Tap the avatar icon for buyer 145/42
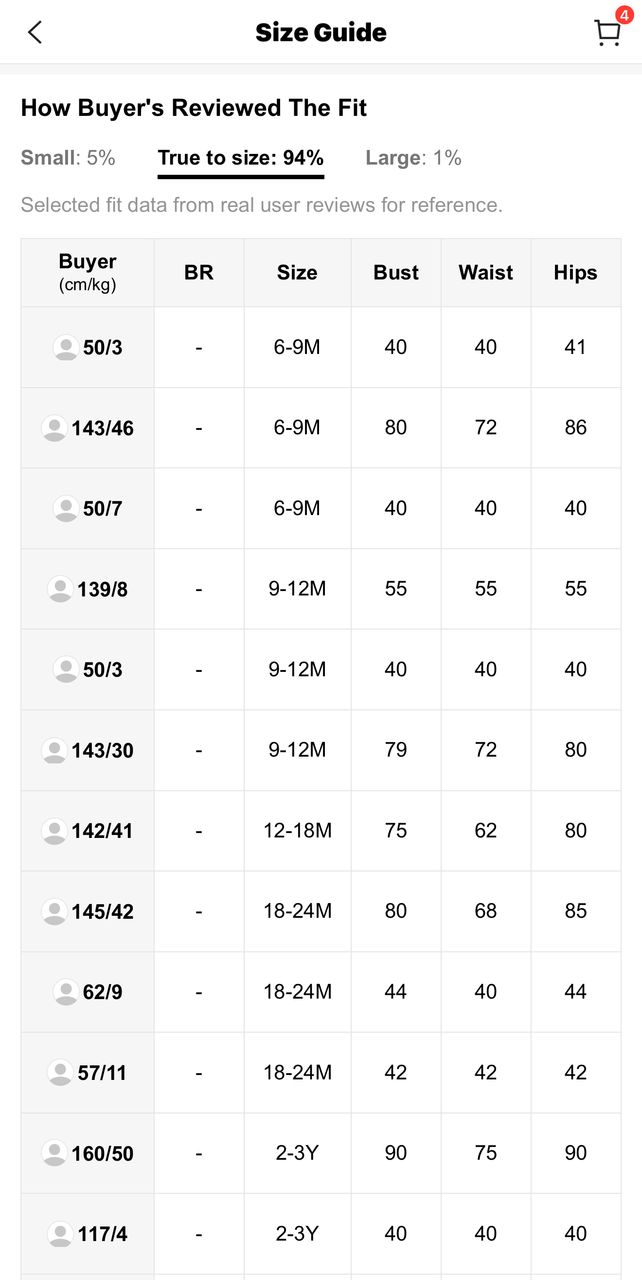 click(x=54, y=911)
